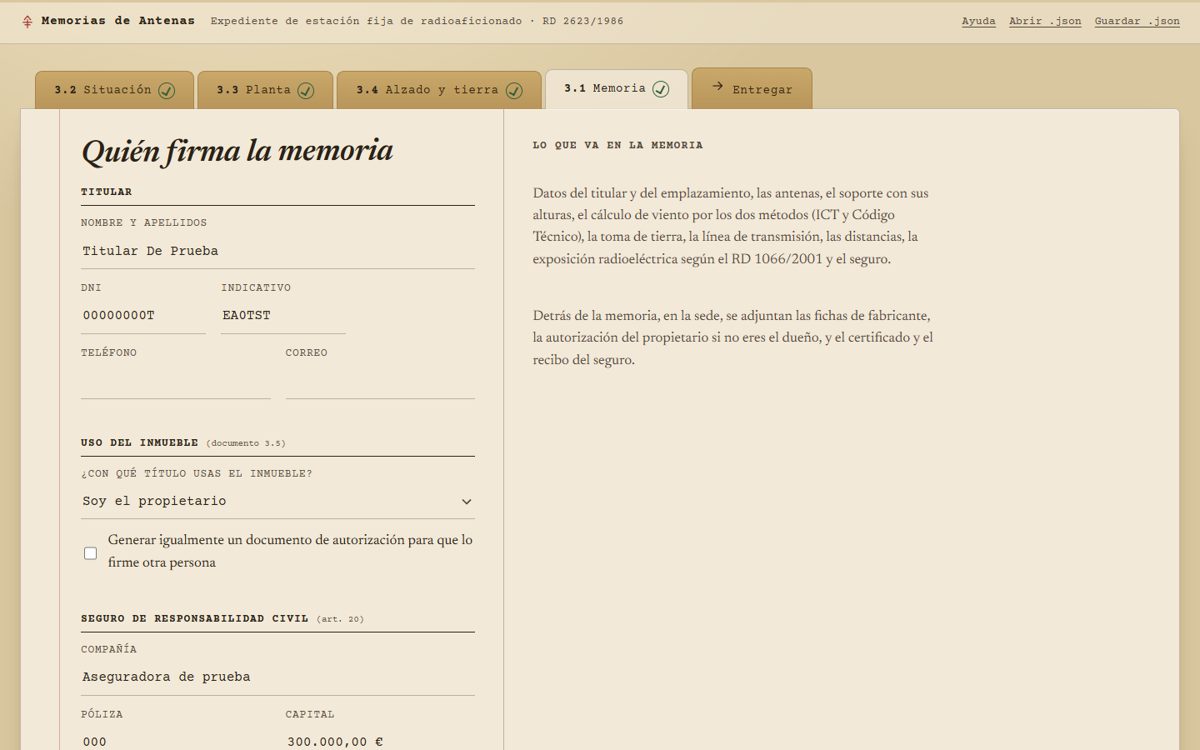Click the heading 'Quién firma la memoria'

237,151
